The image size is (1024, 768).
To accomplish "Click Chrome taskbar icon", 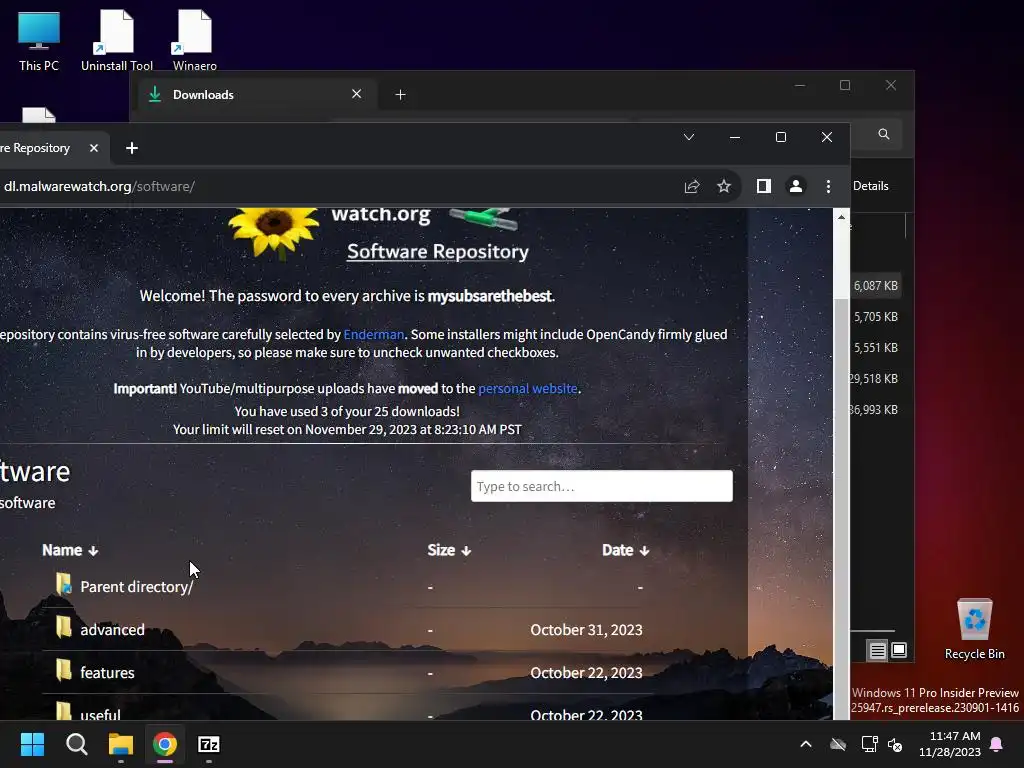I will click(x=165, y=744).
